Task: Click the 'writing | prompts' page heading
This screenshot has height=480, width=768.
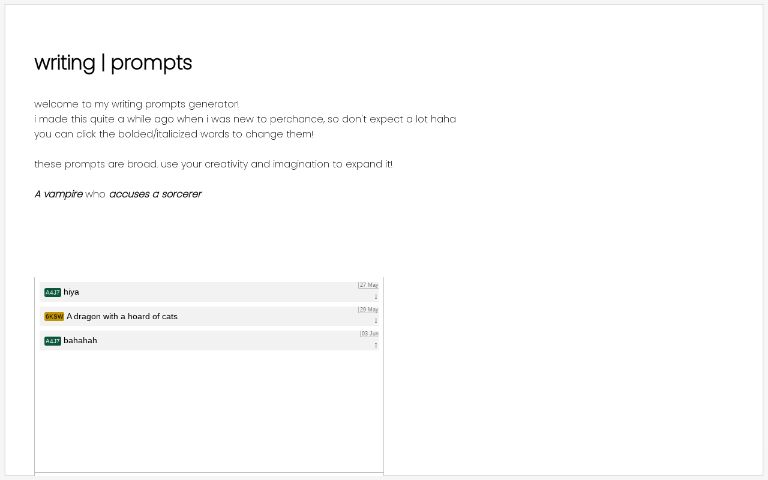Action: click(113, 63)
